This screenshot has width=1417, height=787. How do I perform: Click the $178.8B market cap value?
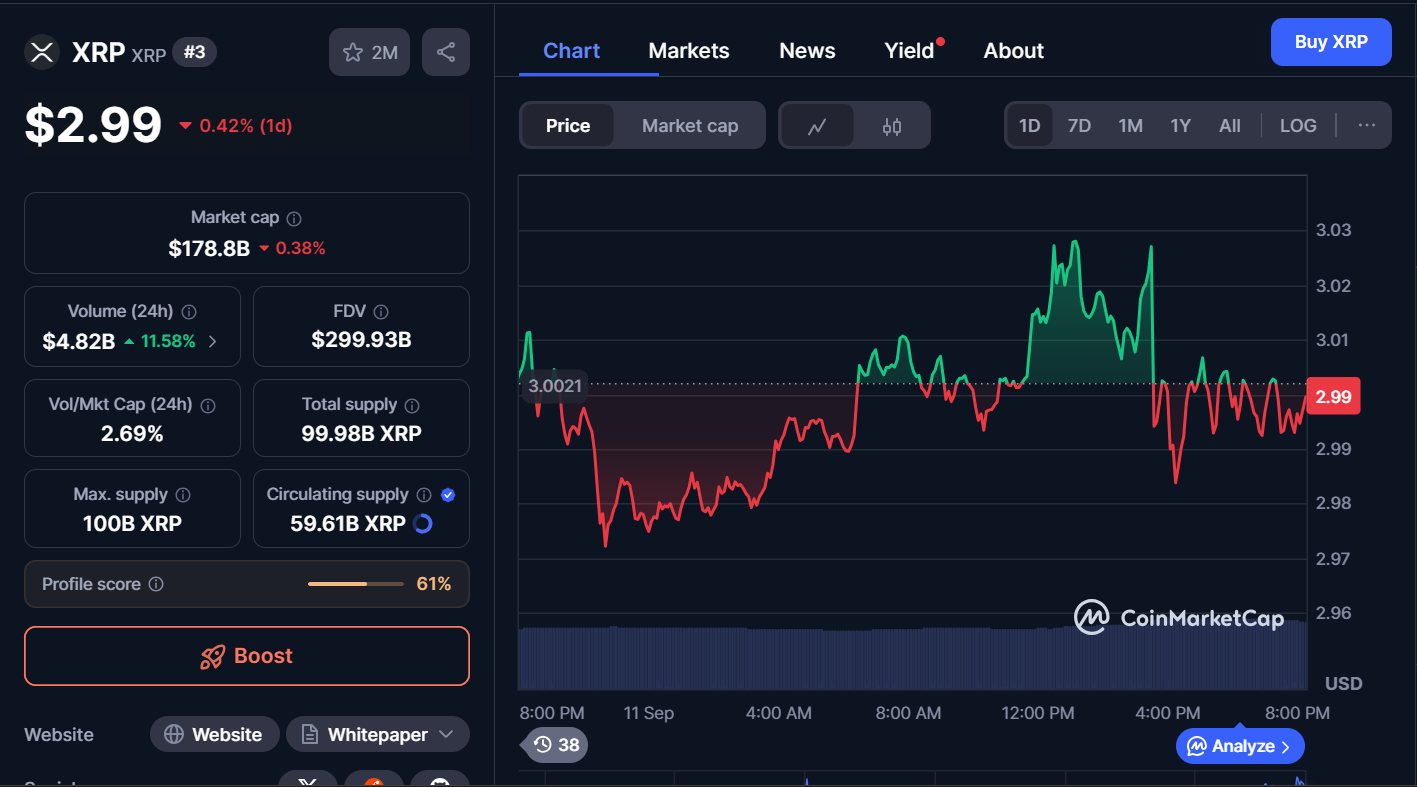[x=209, y=248]
